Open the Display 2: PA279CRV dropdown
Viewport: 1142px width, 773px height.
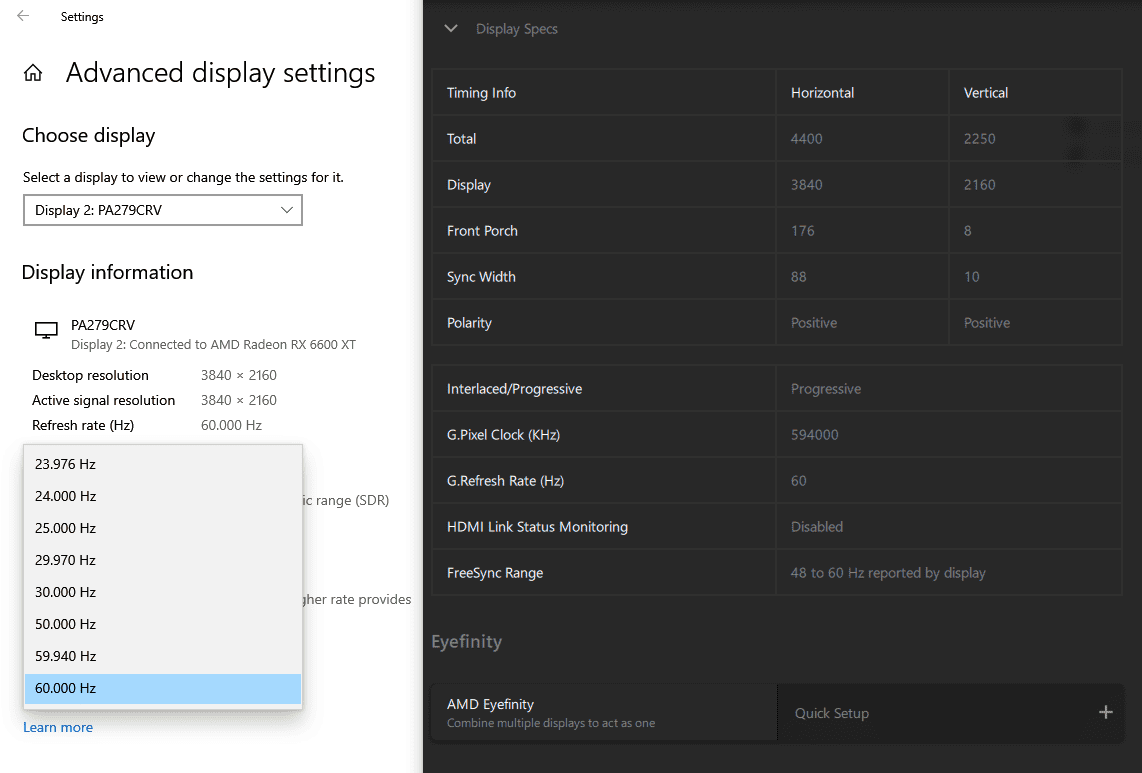163,210
